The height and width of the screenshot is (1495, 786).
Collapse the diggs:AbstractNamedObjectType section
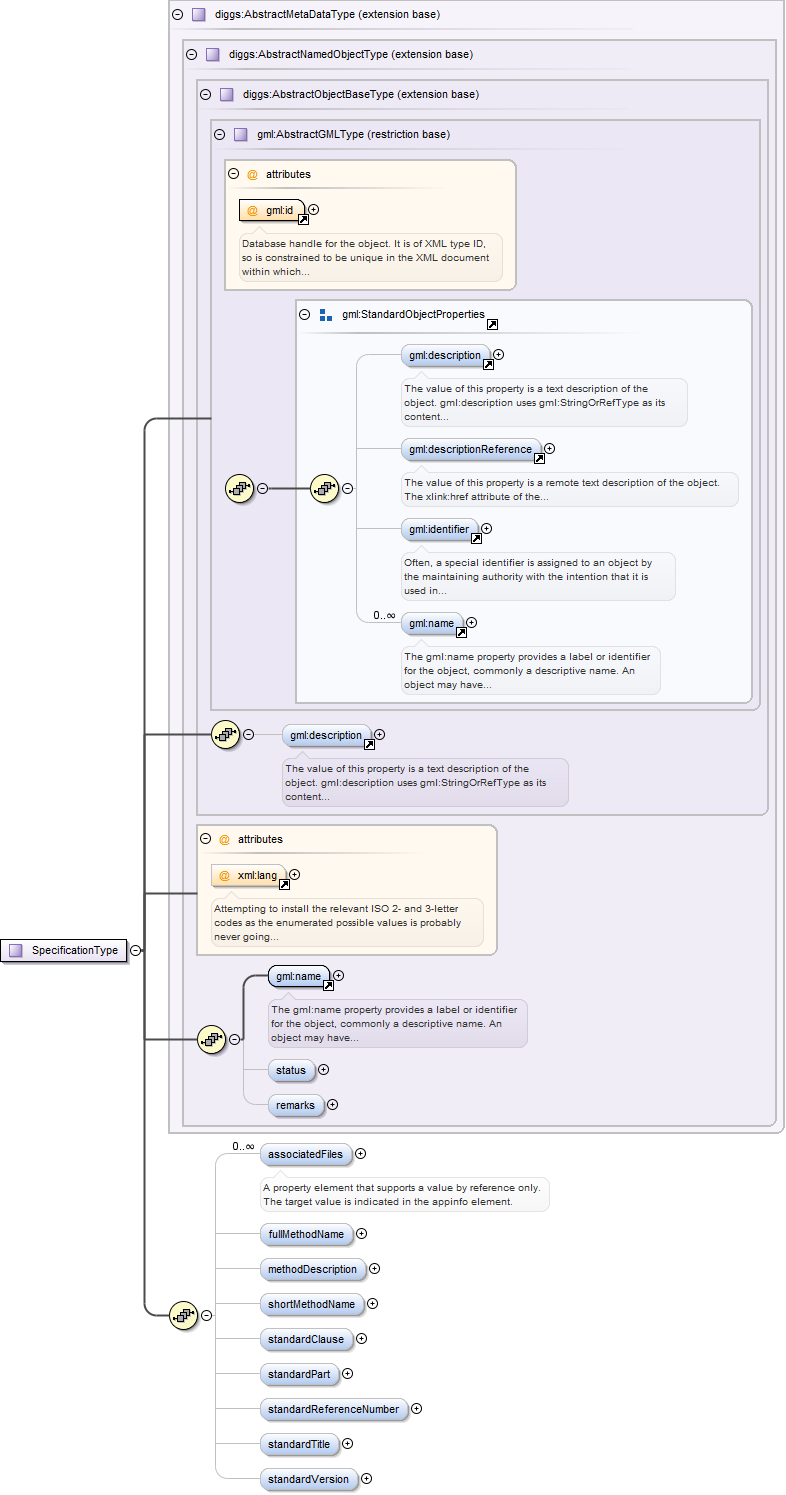[x=191, y=54]
